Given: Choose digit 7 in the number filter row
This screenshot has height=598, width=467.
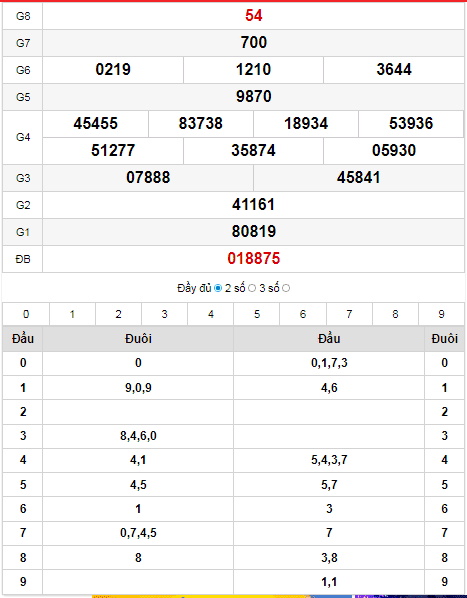Looking at the screenshot, I should pos(349,314).
